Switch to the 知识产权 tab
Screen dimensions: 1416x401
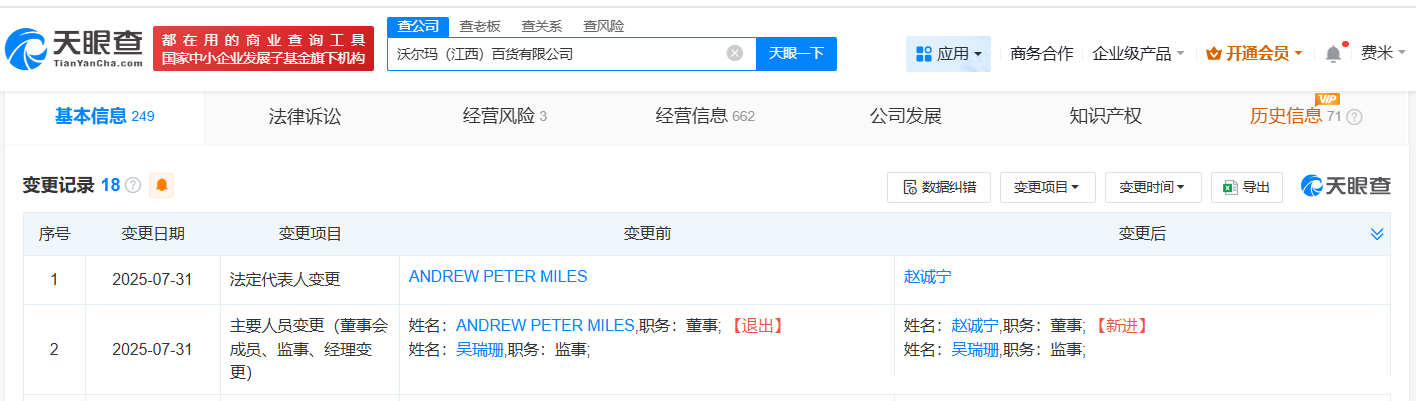[x=1105, y=116]
